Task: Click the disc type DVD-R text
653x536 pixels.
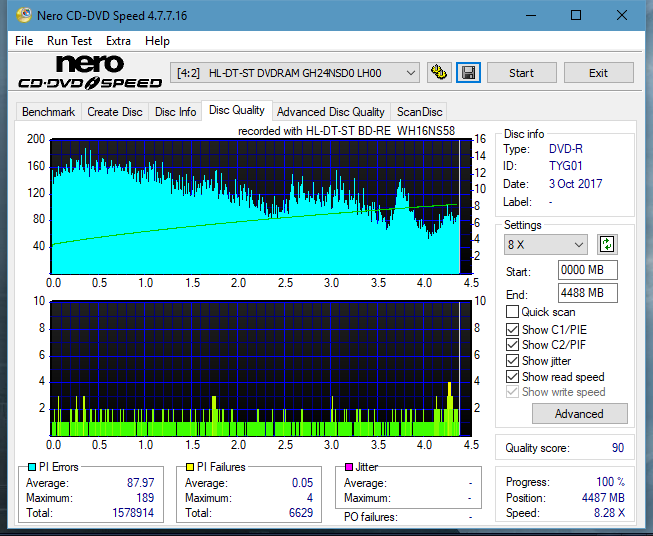Action: [x=566, y=149]
